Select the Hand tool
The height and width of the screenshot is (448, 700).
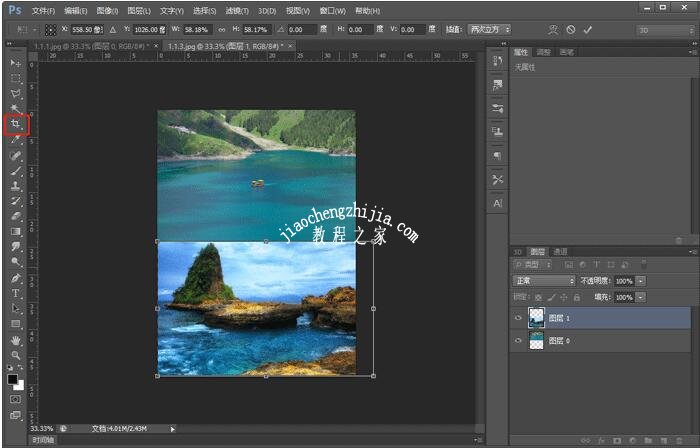(16, 340)
